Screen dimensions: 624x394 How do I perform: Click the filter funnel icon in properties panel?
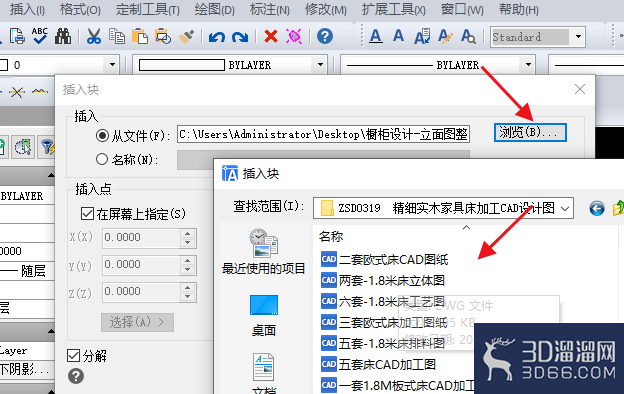coord(48,147)
